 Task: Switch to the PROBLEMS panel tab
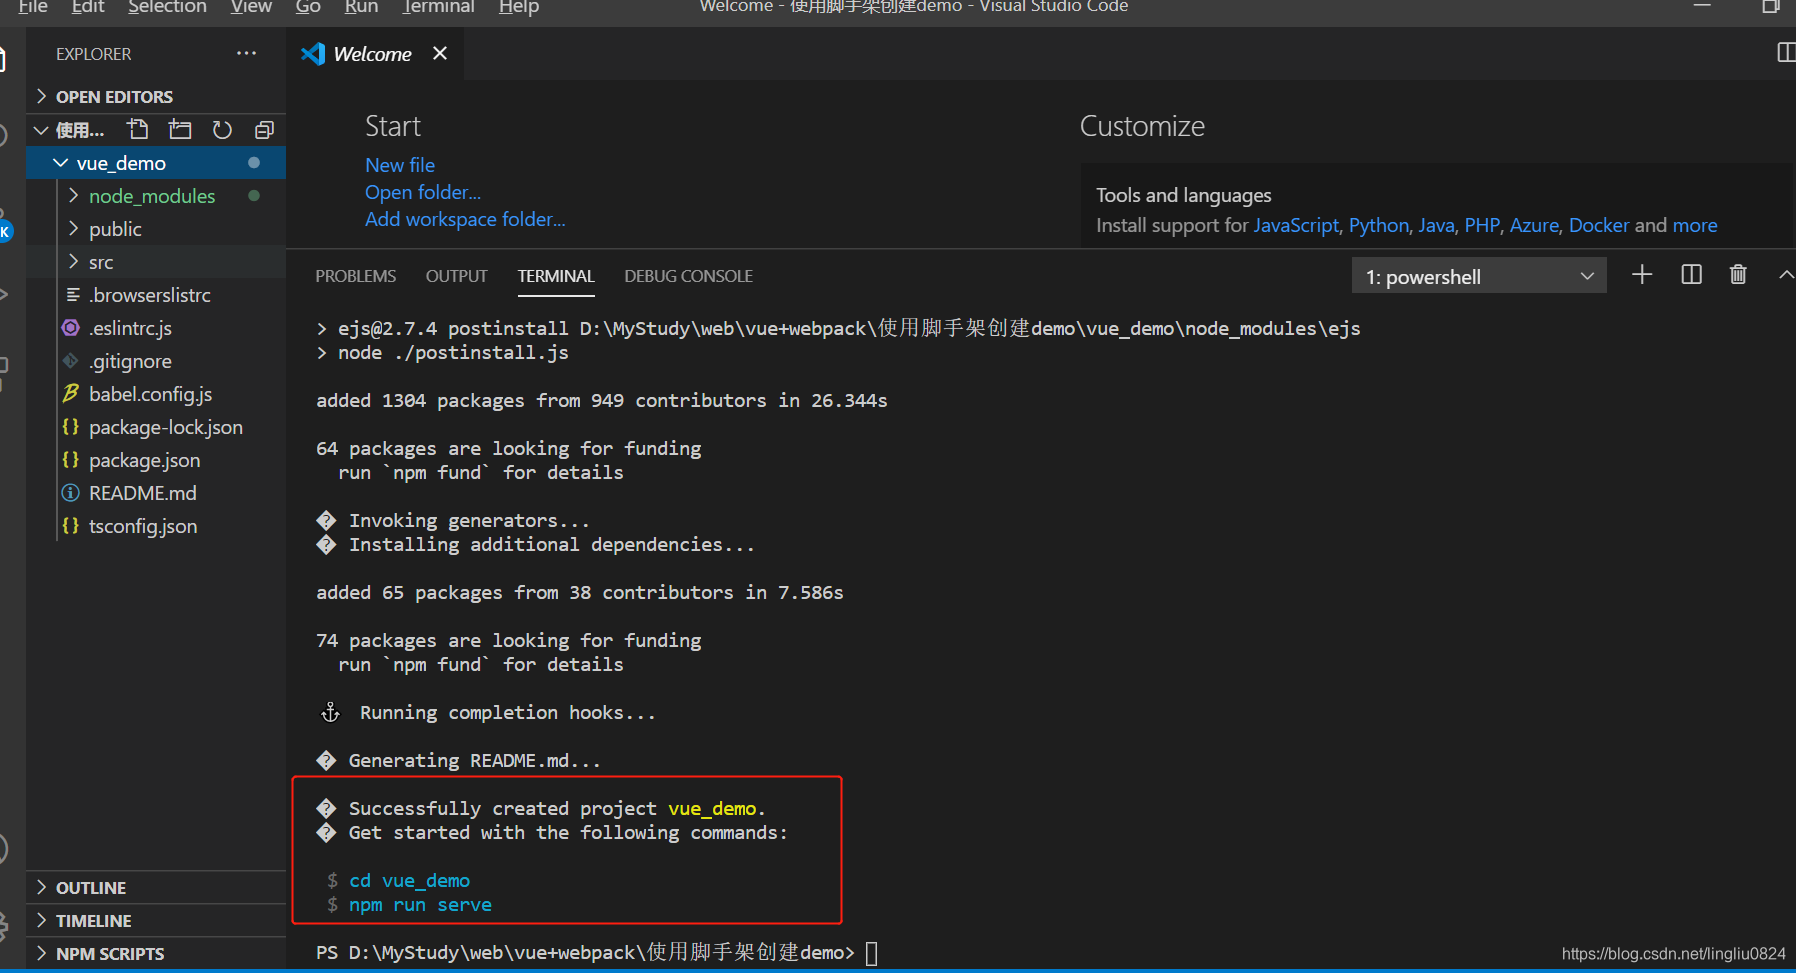pos(356,276)
